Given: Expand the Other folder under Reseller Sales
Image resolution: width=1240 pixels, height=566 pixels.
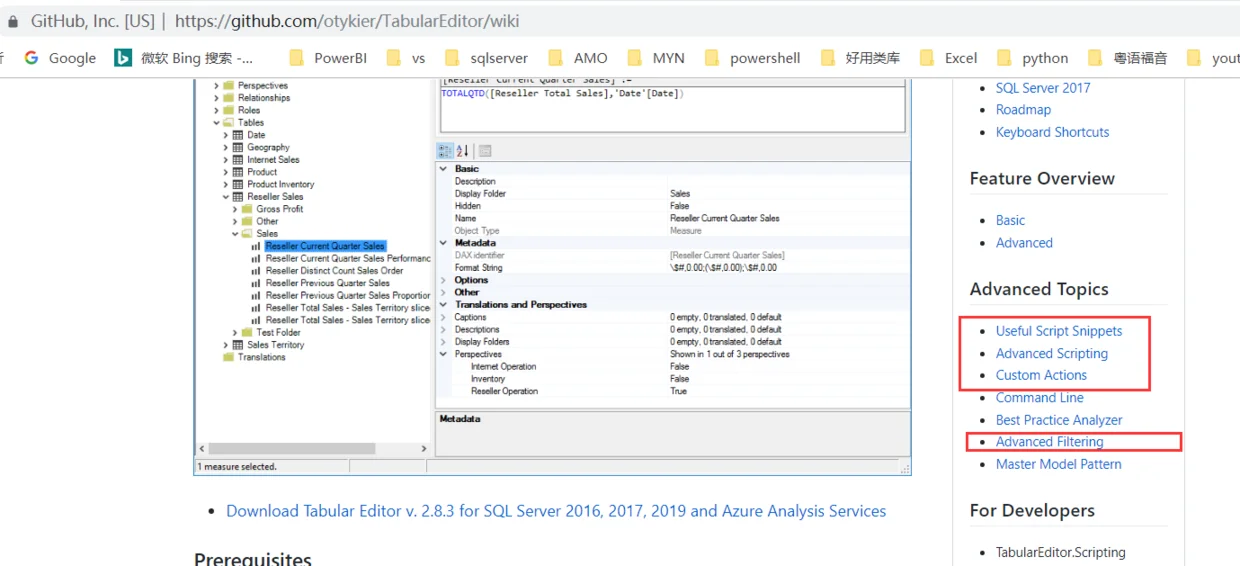Looking at the screenshot, I should (x=235, y=221).
